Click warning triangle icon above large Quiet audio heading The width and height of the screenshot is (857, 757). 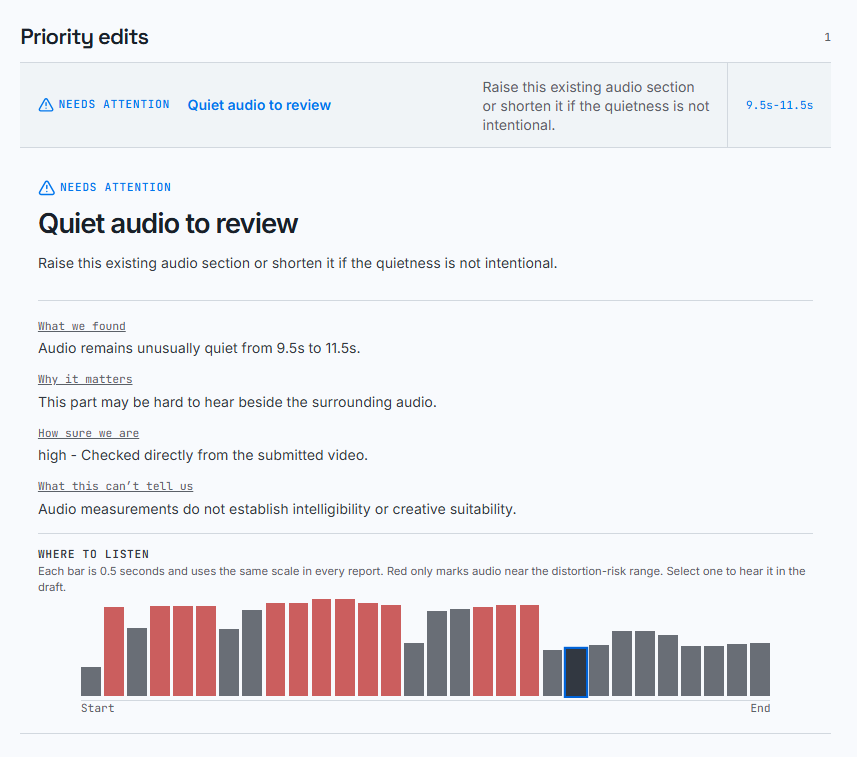(x=46, y=188)
